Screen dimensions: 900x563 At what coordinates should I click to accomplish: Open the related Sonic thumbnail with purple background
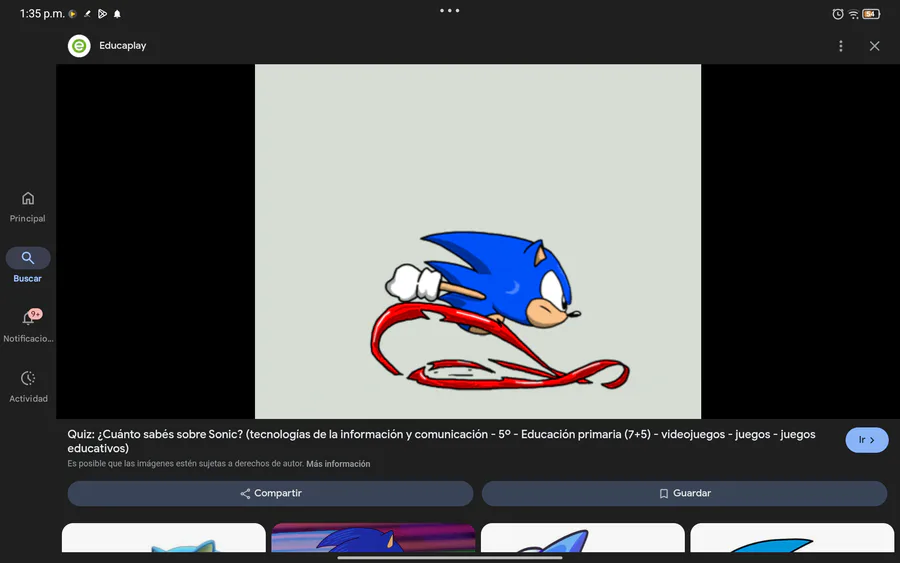(x=373, y=538)
